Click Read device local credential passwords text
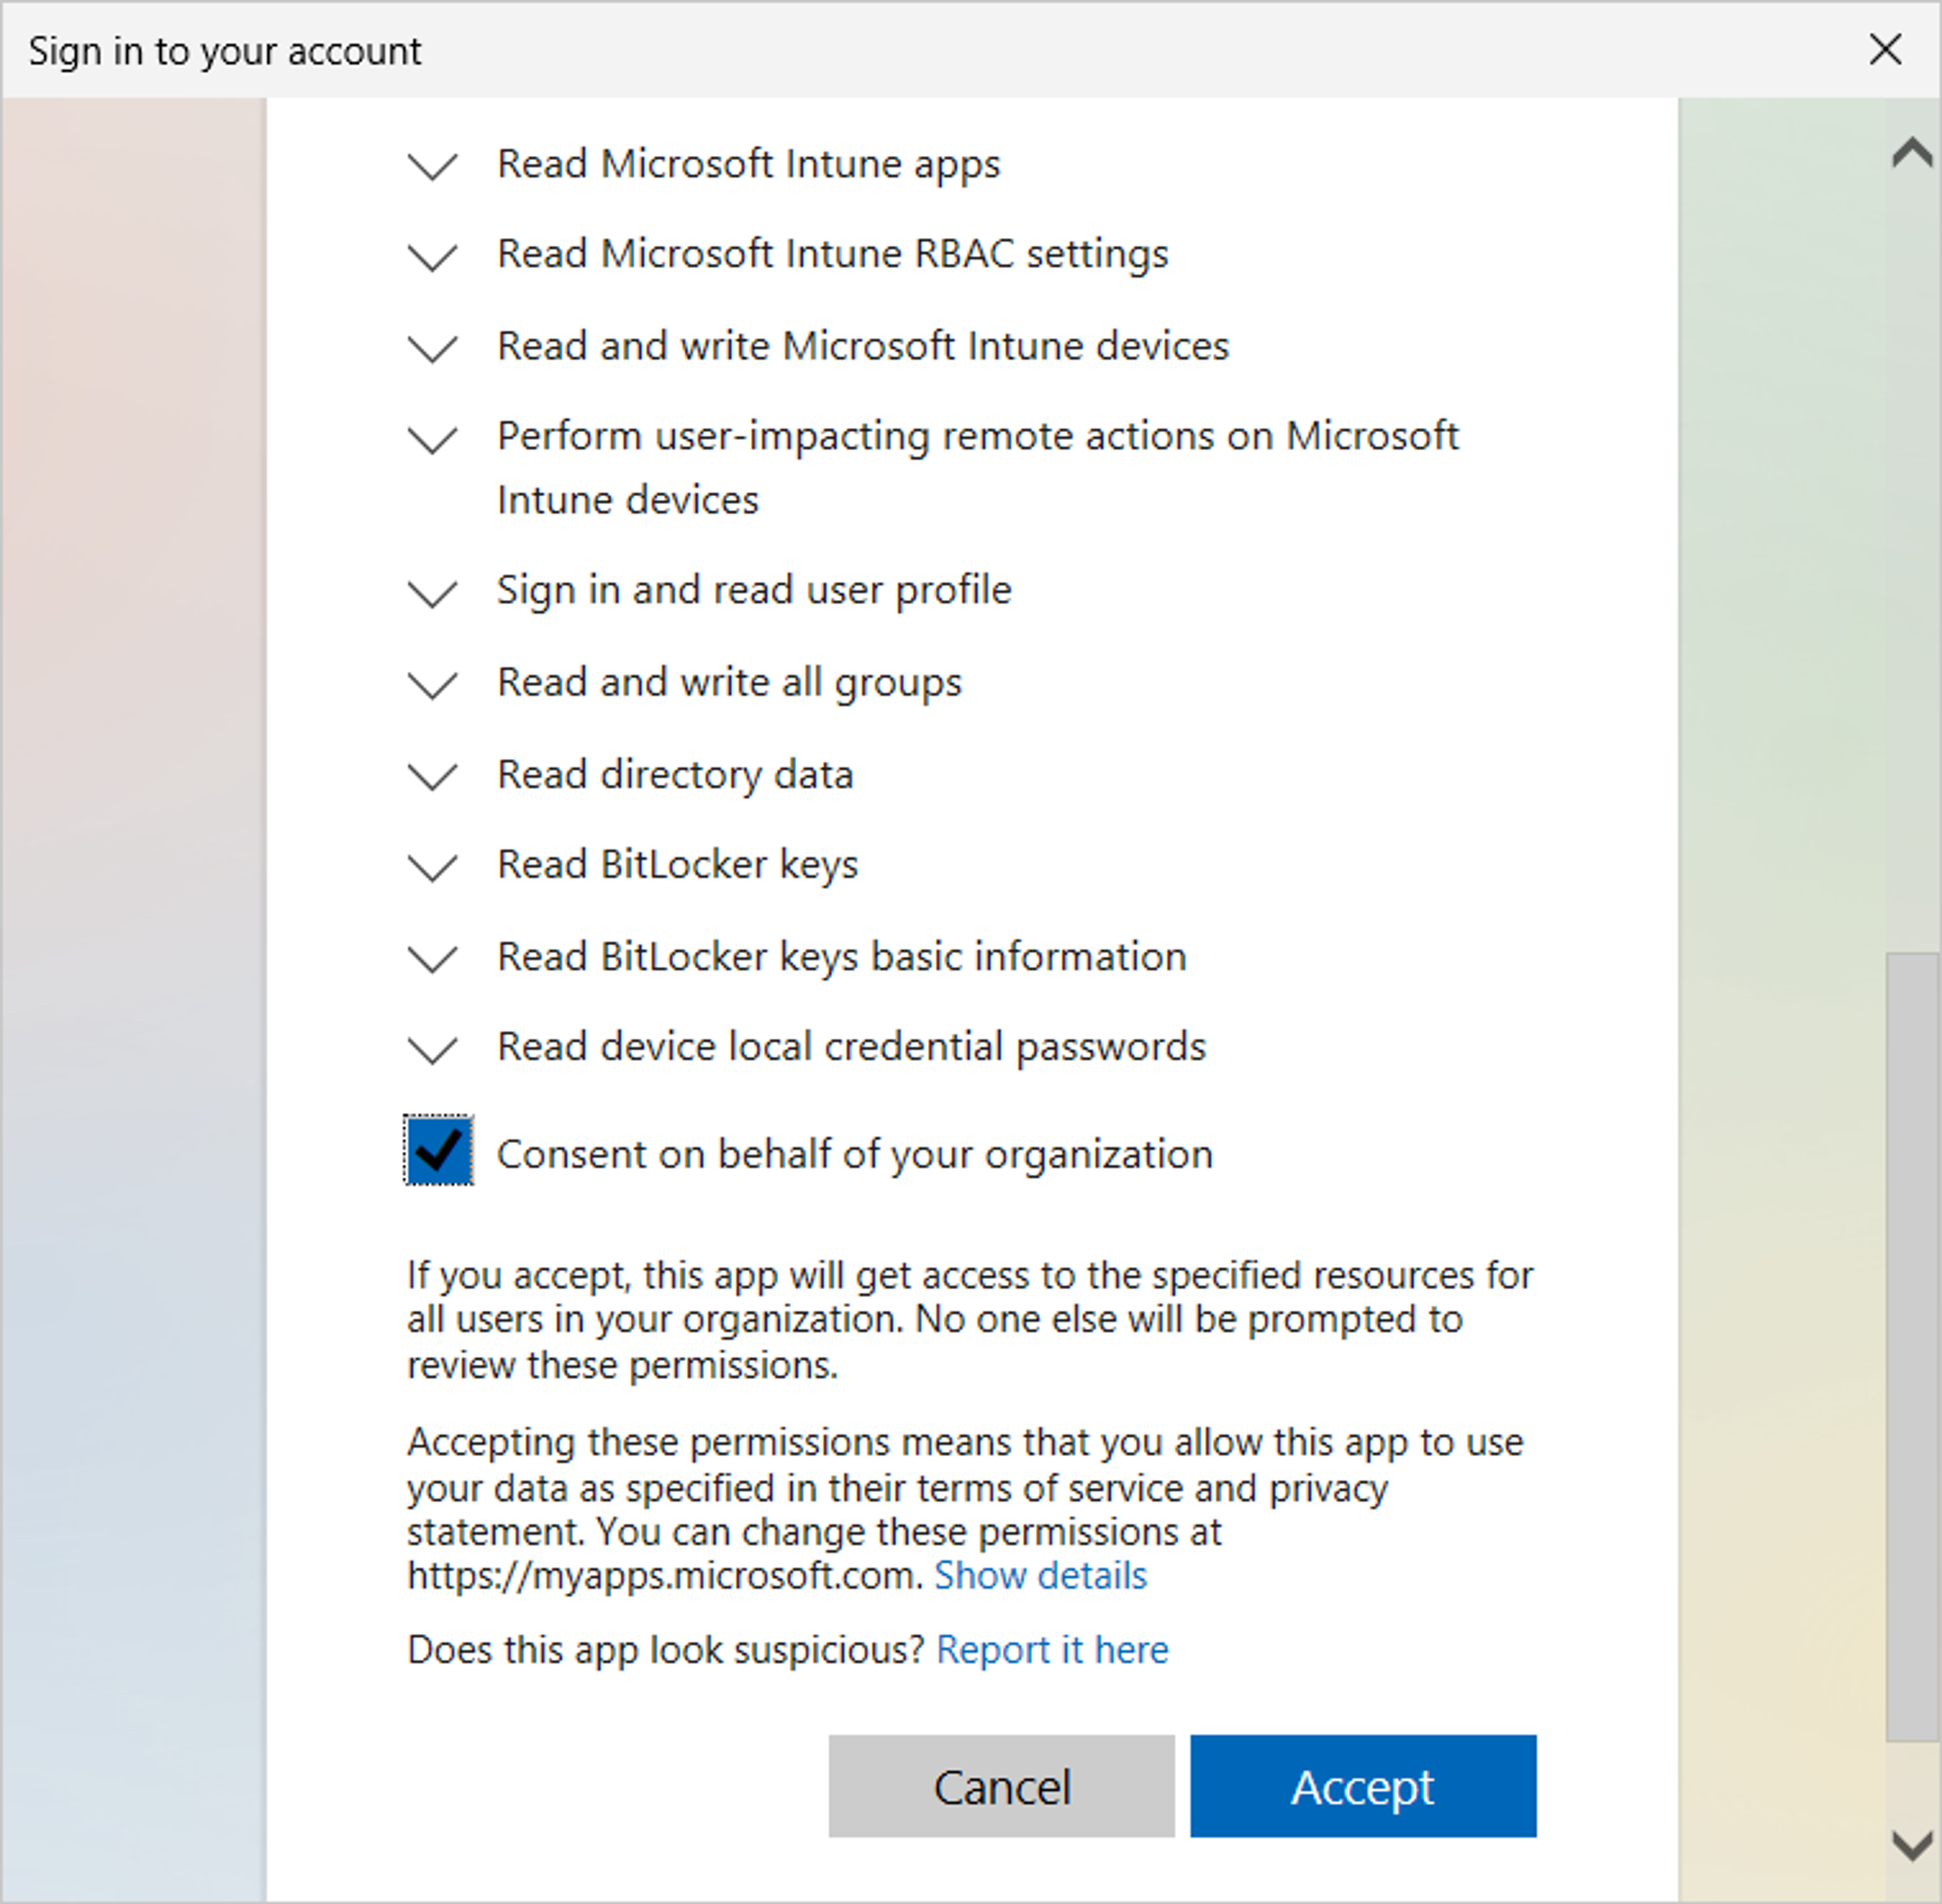 click(x=852, y=1047)
